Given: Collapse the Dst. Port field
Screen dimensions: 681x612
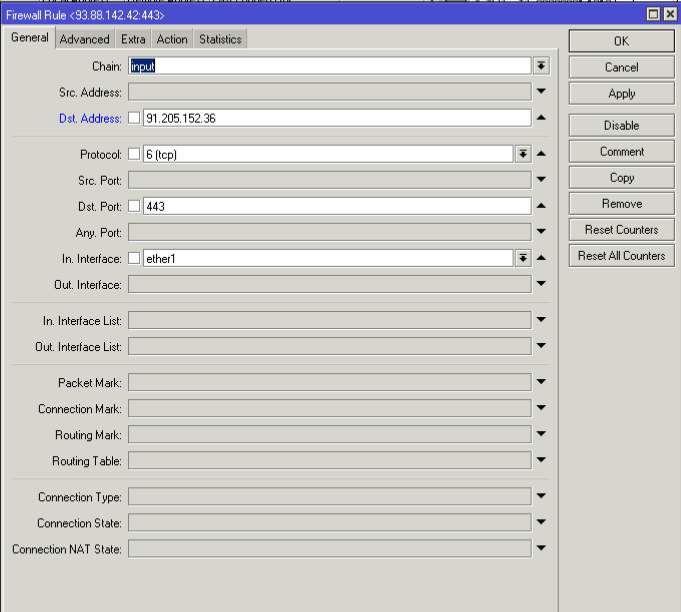Looking at the screenshot, I should (541, 205).
